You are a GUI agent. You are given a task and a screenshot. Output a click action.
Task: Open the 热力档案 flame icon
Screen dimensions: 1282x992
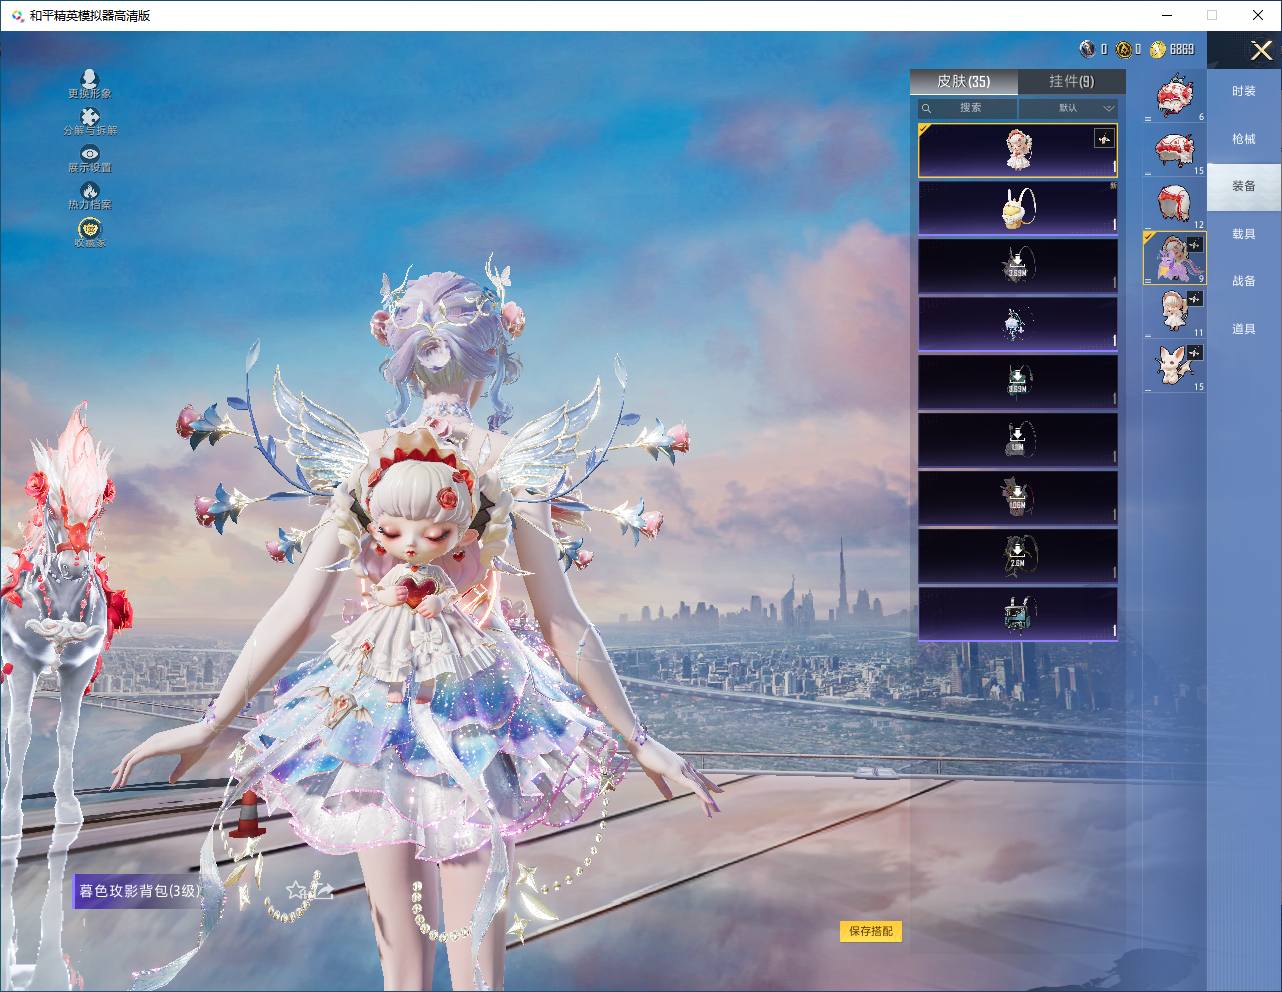tap(90, 195)
